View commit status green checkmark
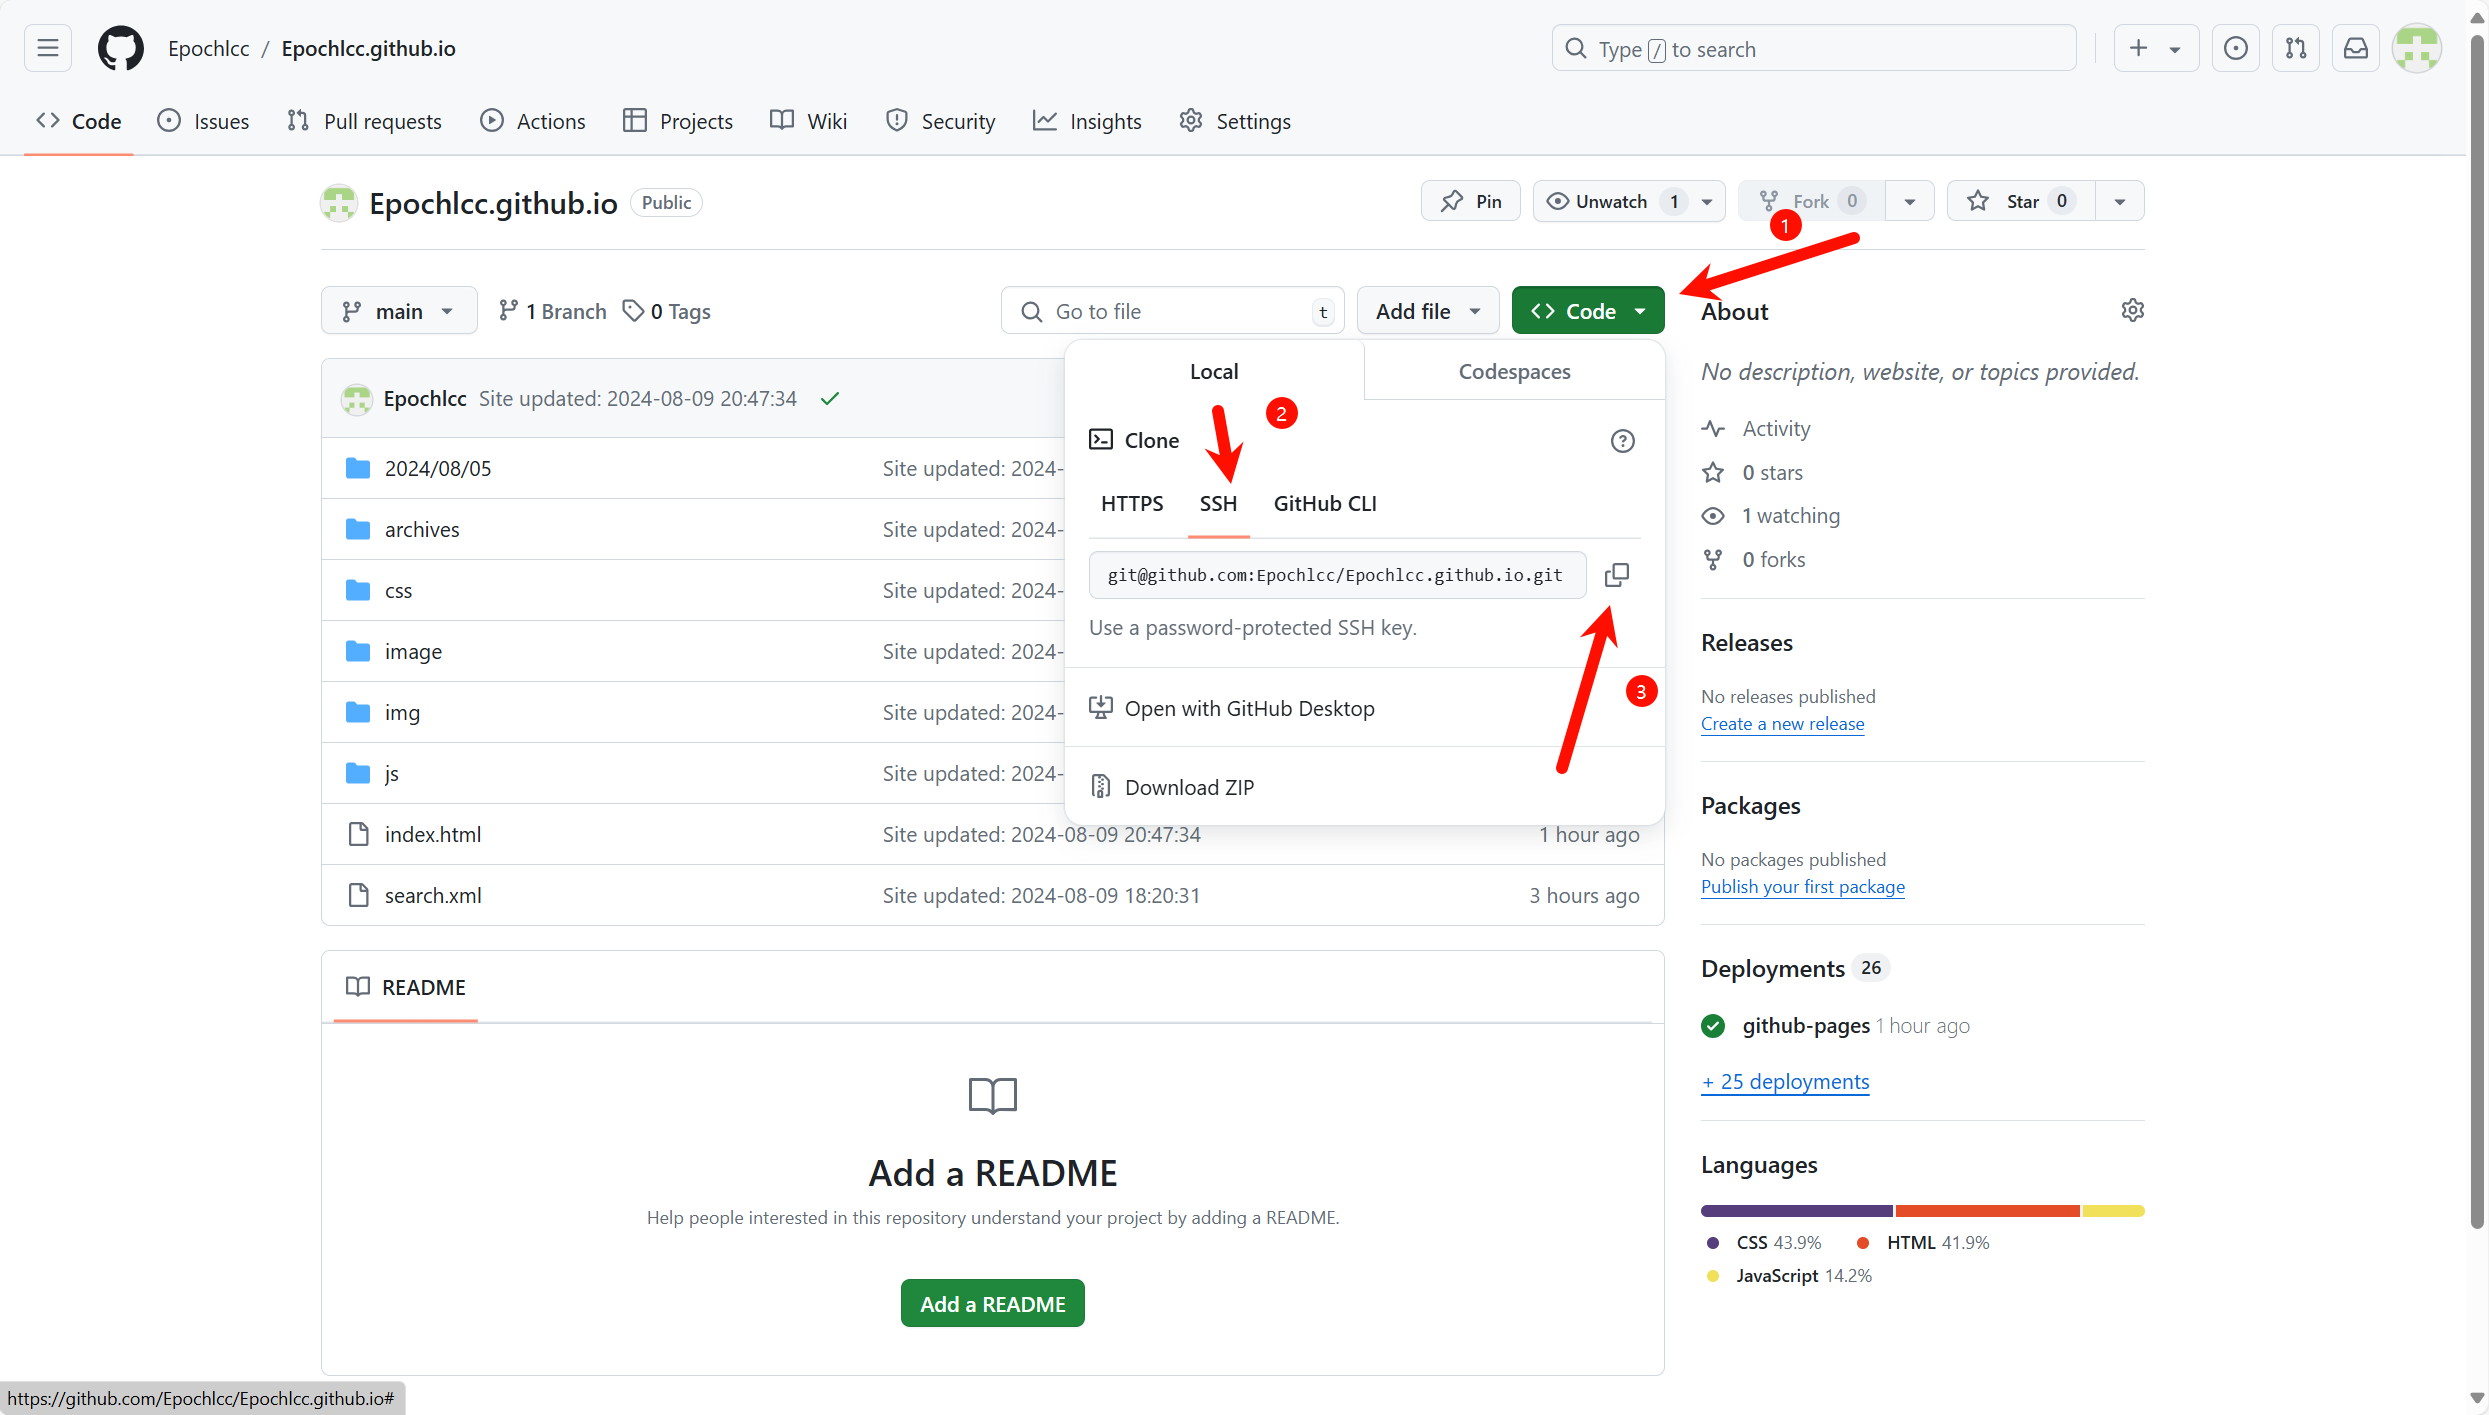 [x=830, y=398]
